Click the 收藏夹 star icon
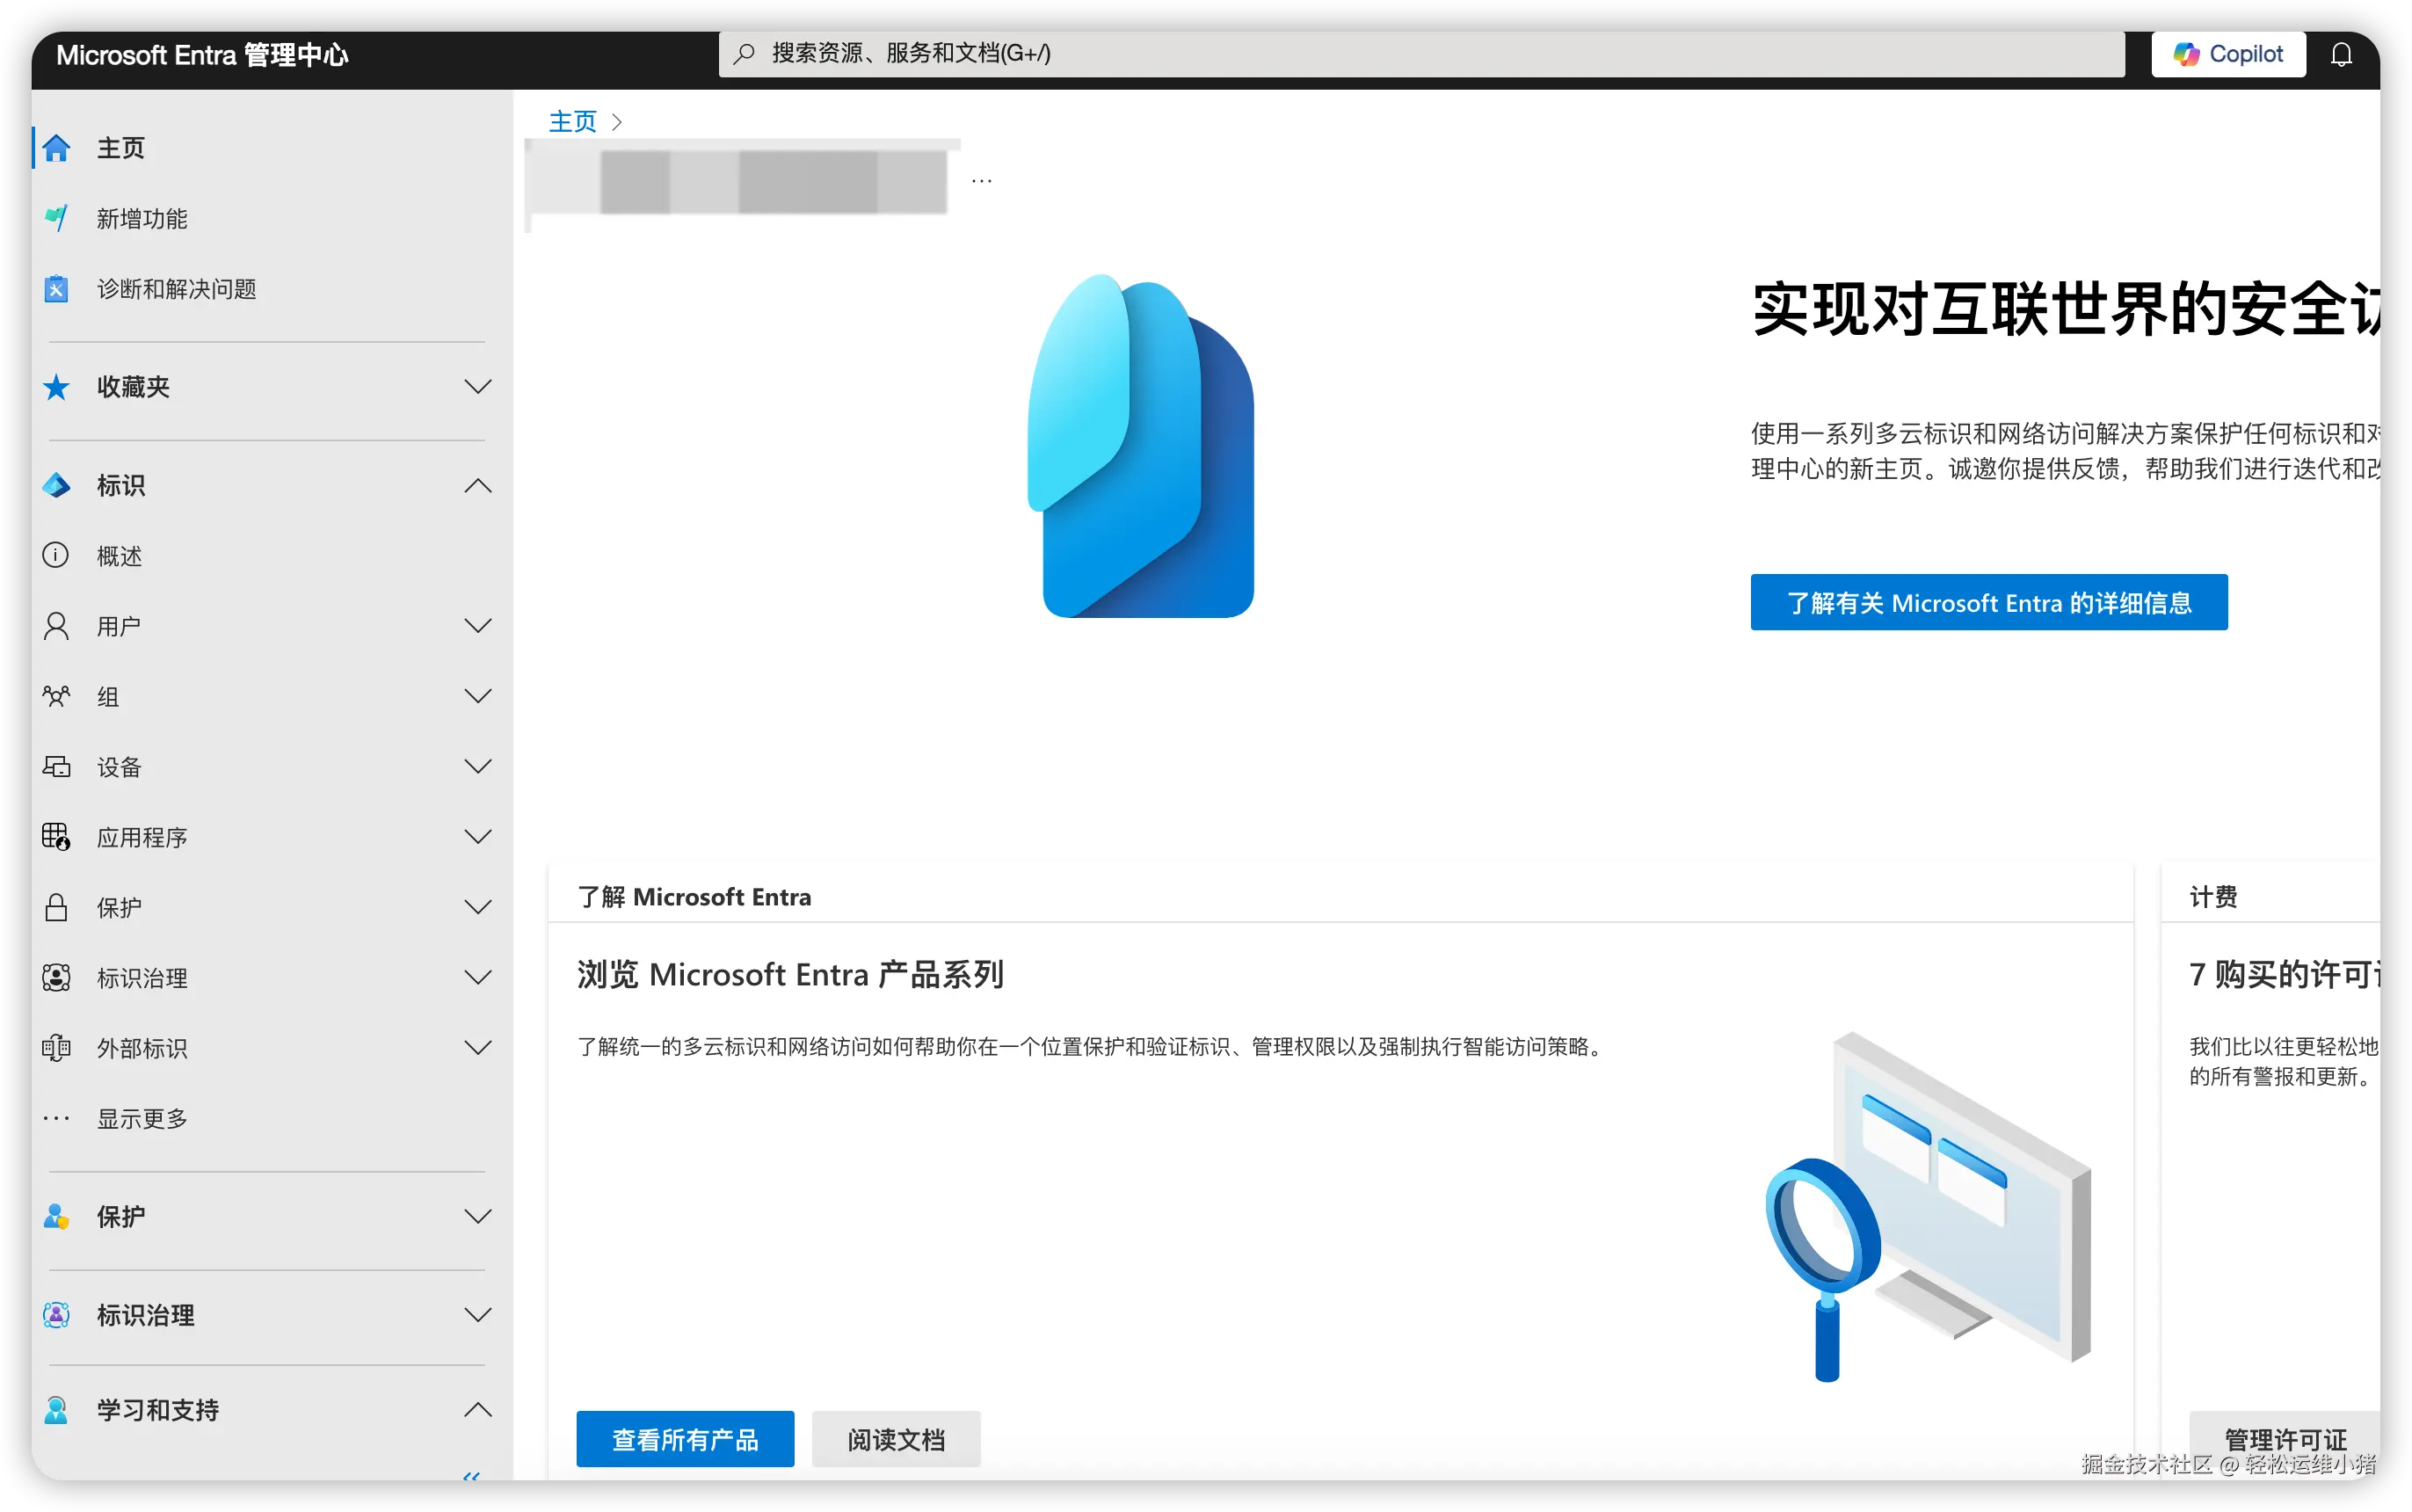The image size is (2412, 1512). pyautogui.click(x=57, y=387)
